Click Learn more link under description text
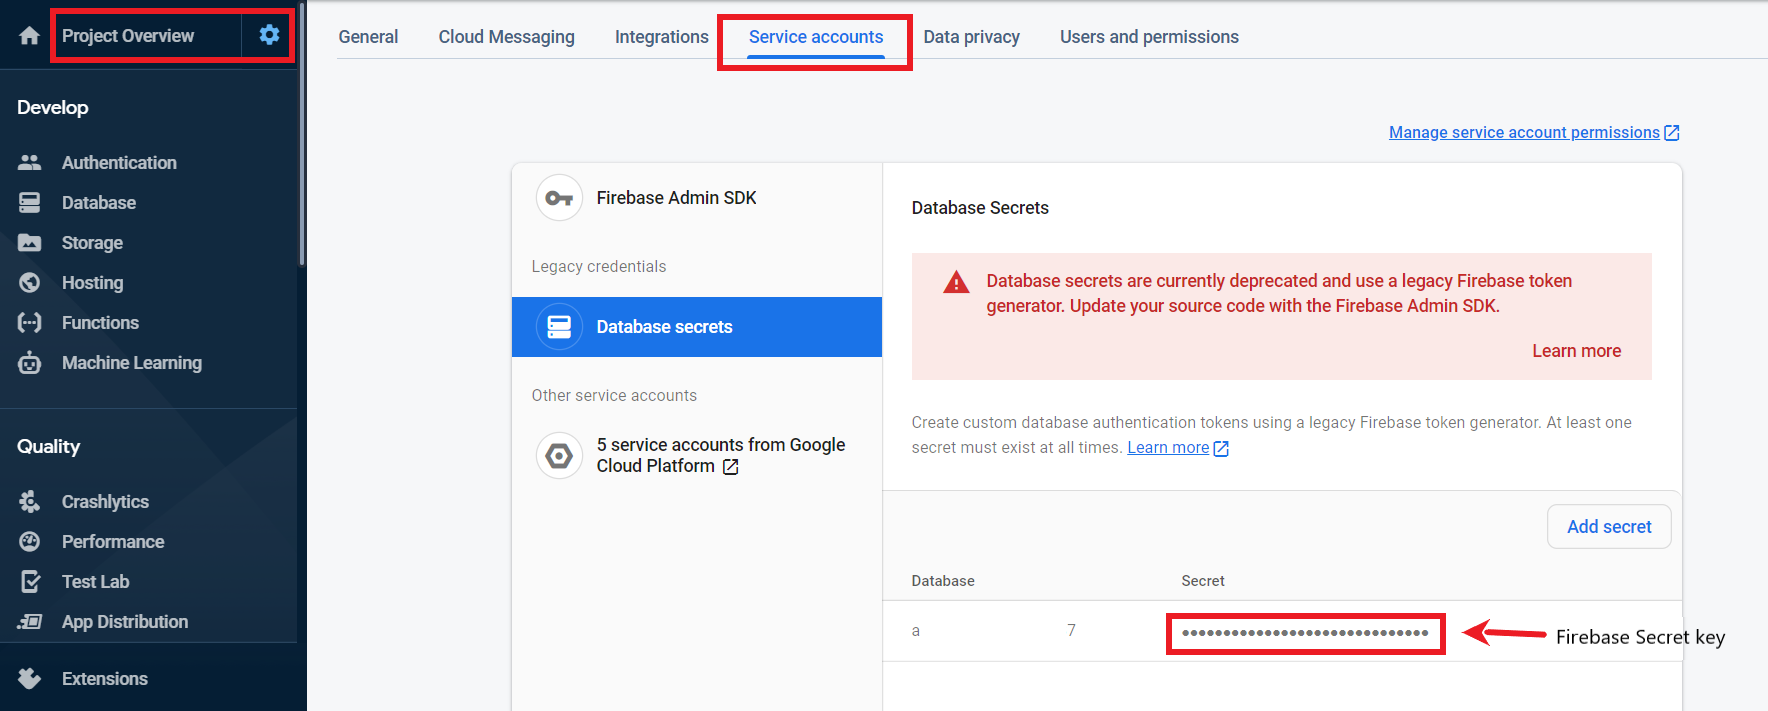1768x711 pixels. 1168,448
